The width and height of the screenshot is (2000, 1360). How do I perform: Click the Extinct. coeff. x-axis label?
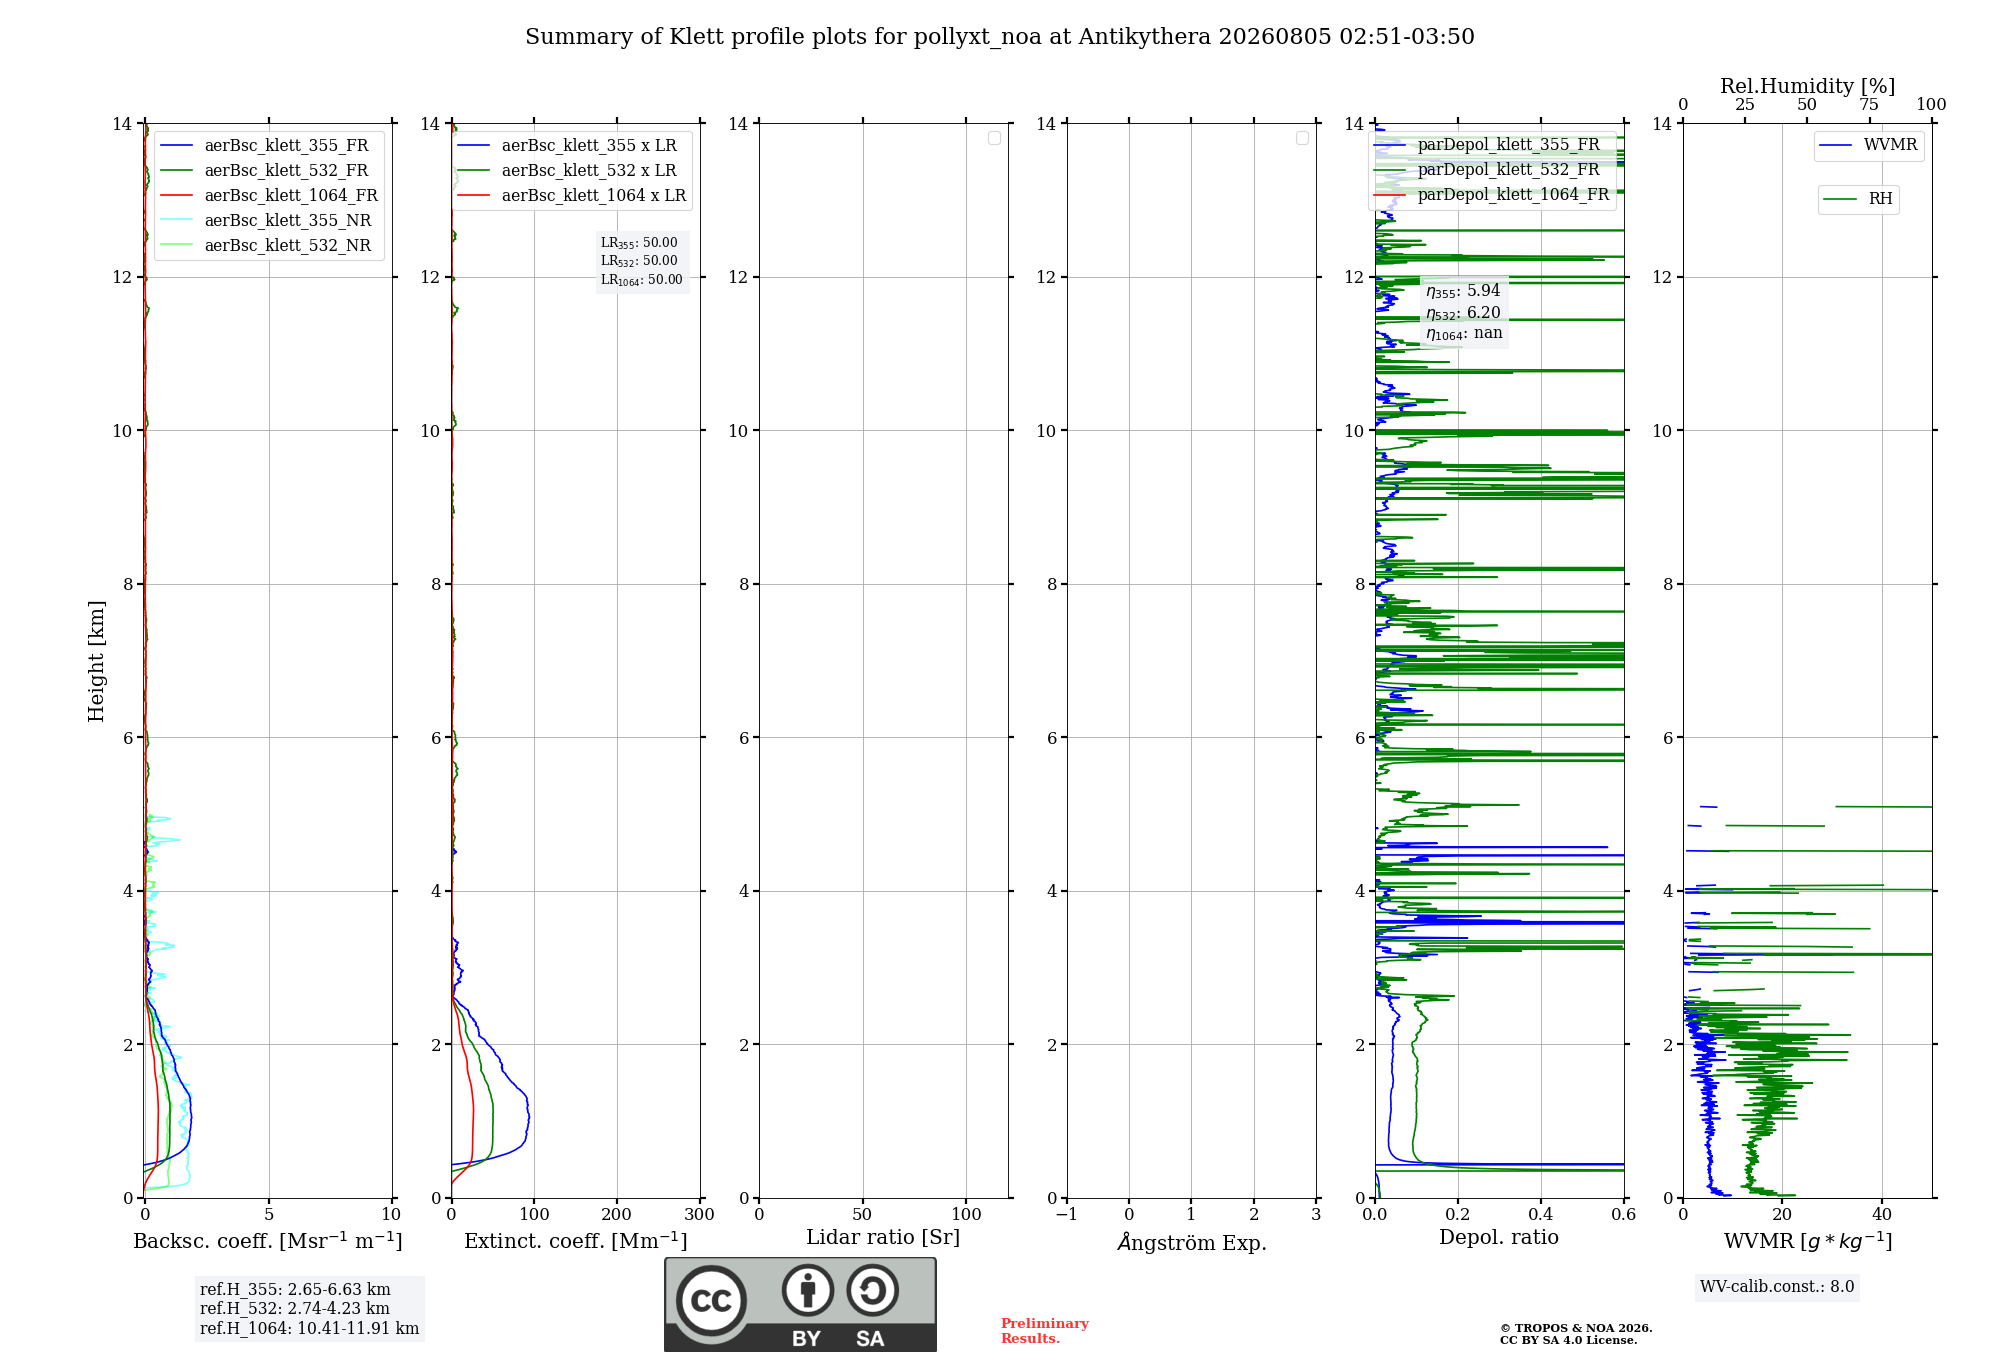pyautogui.click(x=576, y=1241)
